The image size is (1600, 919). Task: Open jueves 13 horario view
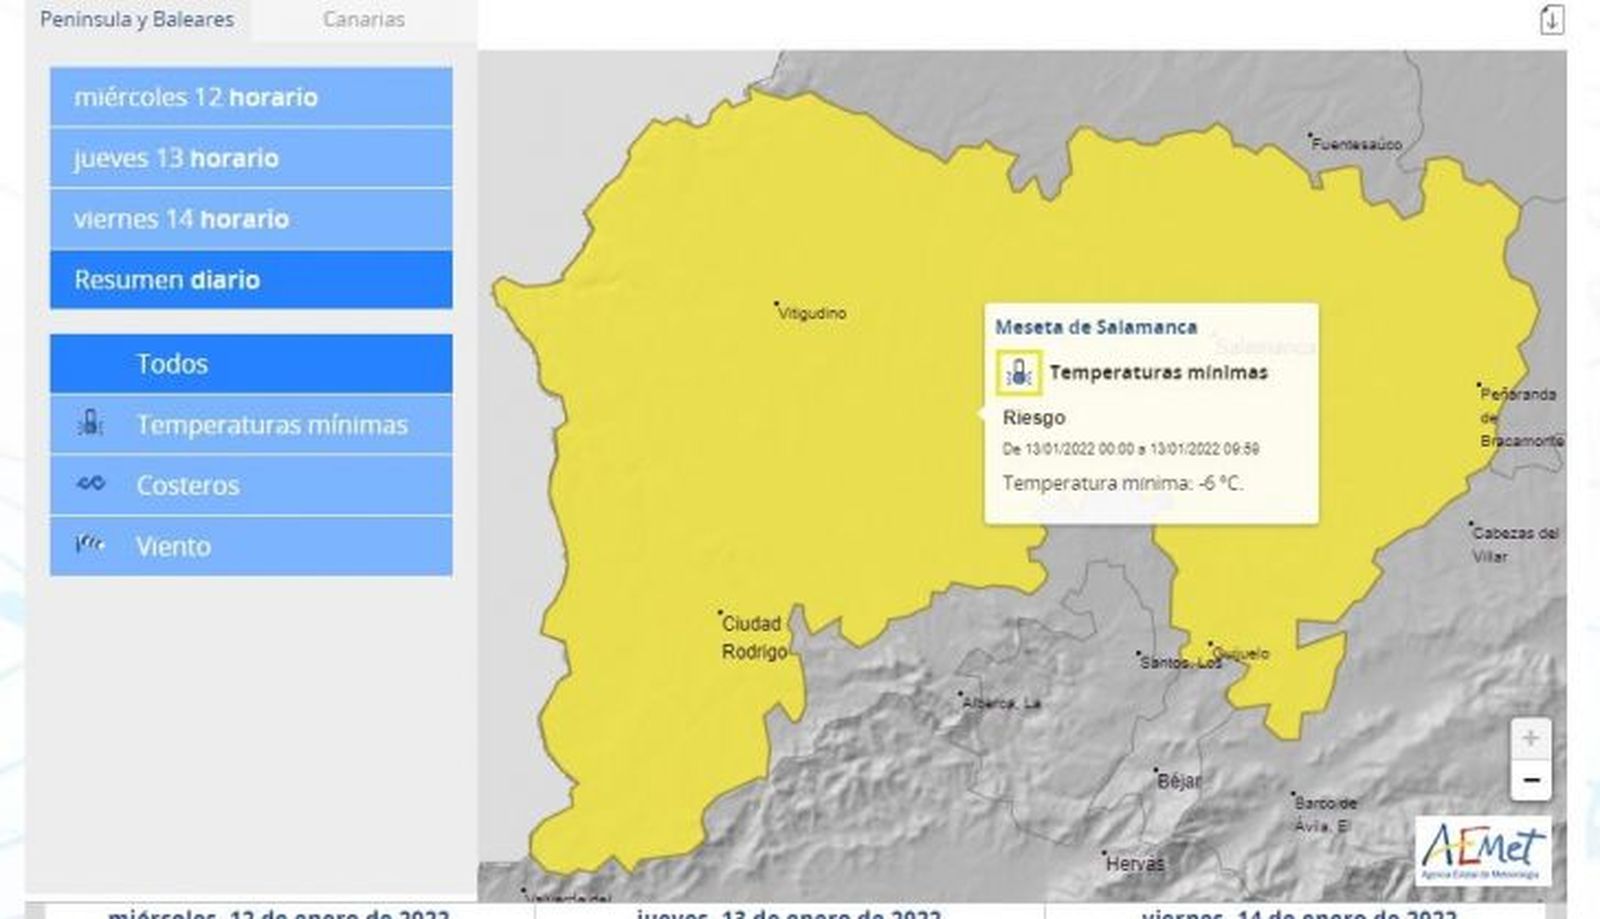click(251, 158)
